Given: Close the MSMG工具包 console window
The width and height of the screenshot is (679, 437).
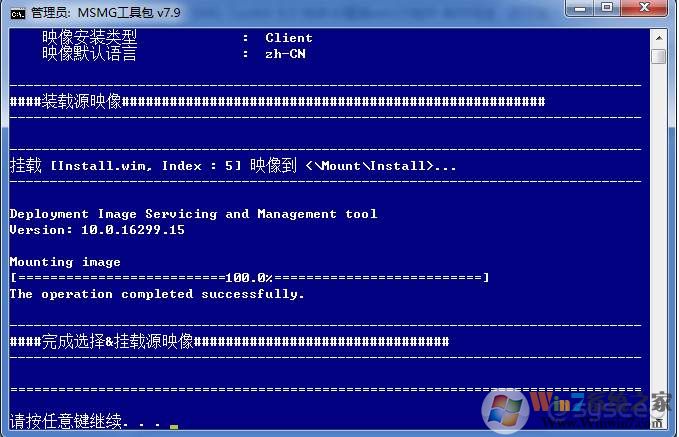Looking at the screenshot, I should pos(647,9).
